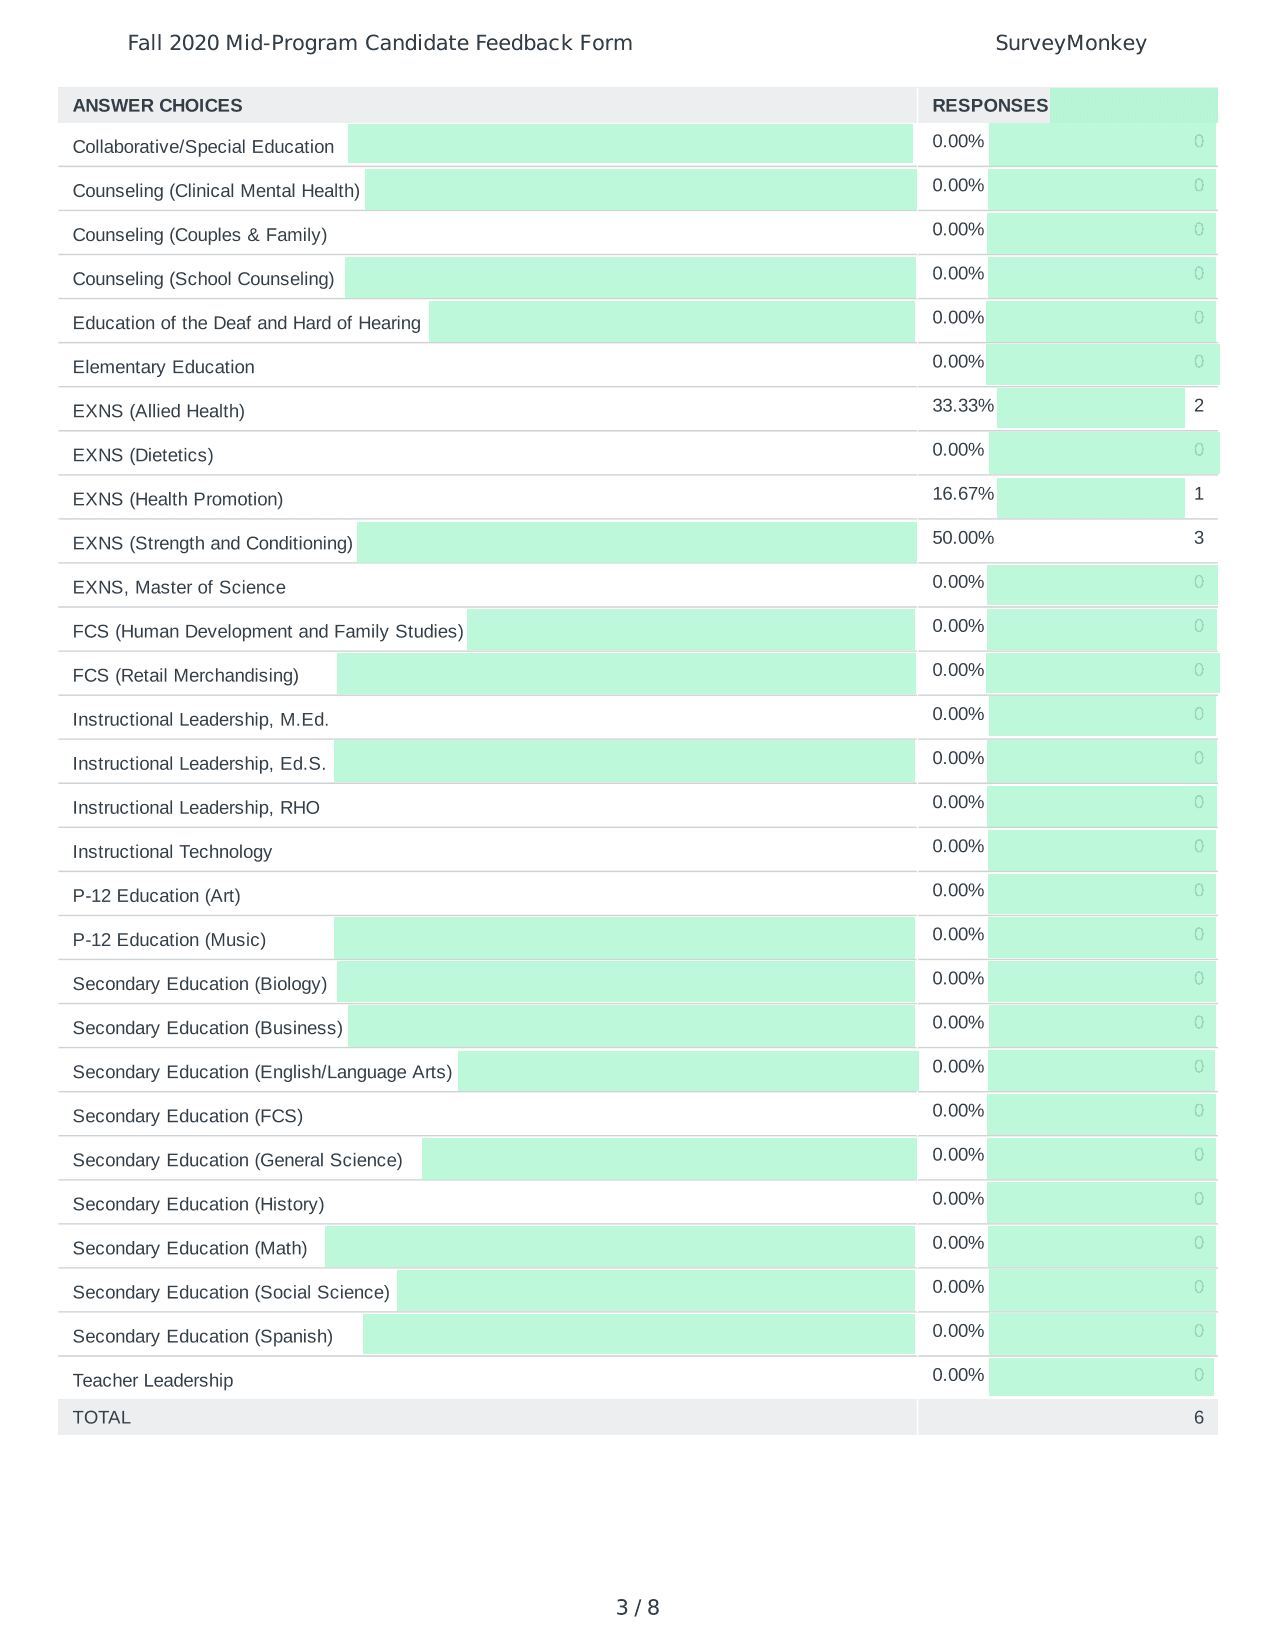Select FCS (Retail Merchandising) row label
The width and height of the screenshot is (1275, 1649).
pyautogui.click(x=186, y=676)
